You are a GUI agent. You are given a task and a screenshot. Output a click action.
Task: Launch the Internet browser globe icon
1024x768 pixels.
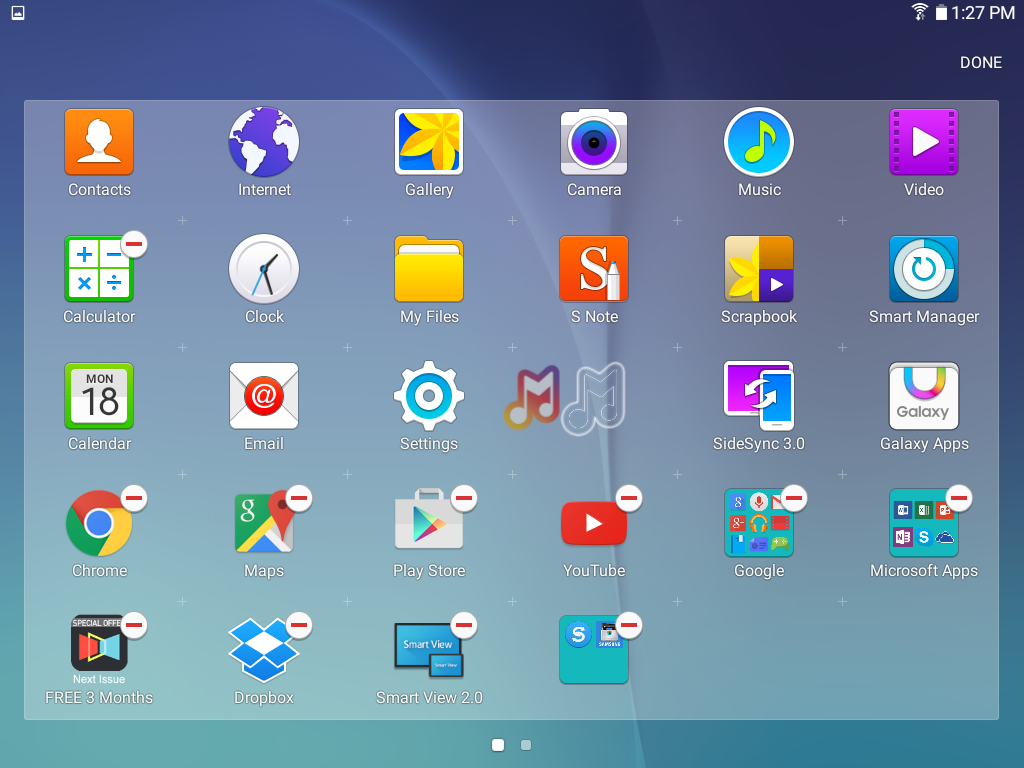pos(264,142)
